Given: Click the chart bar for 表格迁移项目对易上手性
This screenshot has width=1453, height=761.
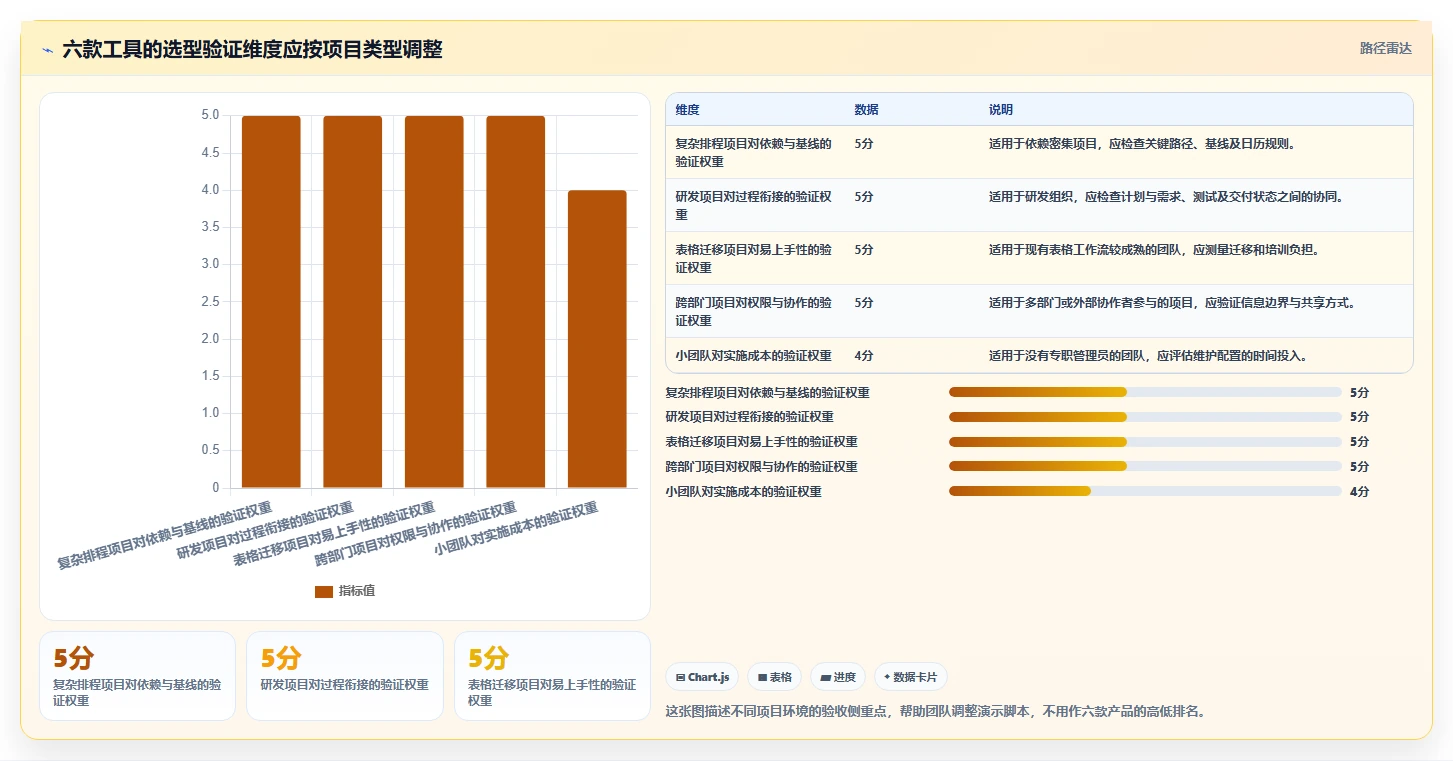Looking at the screenshot, I should [434, 302].
